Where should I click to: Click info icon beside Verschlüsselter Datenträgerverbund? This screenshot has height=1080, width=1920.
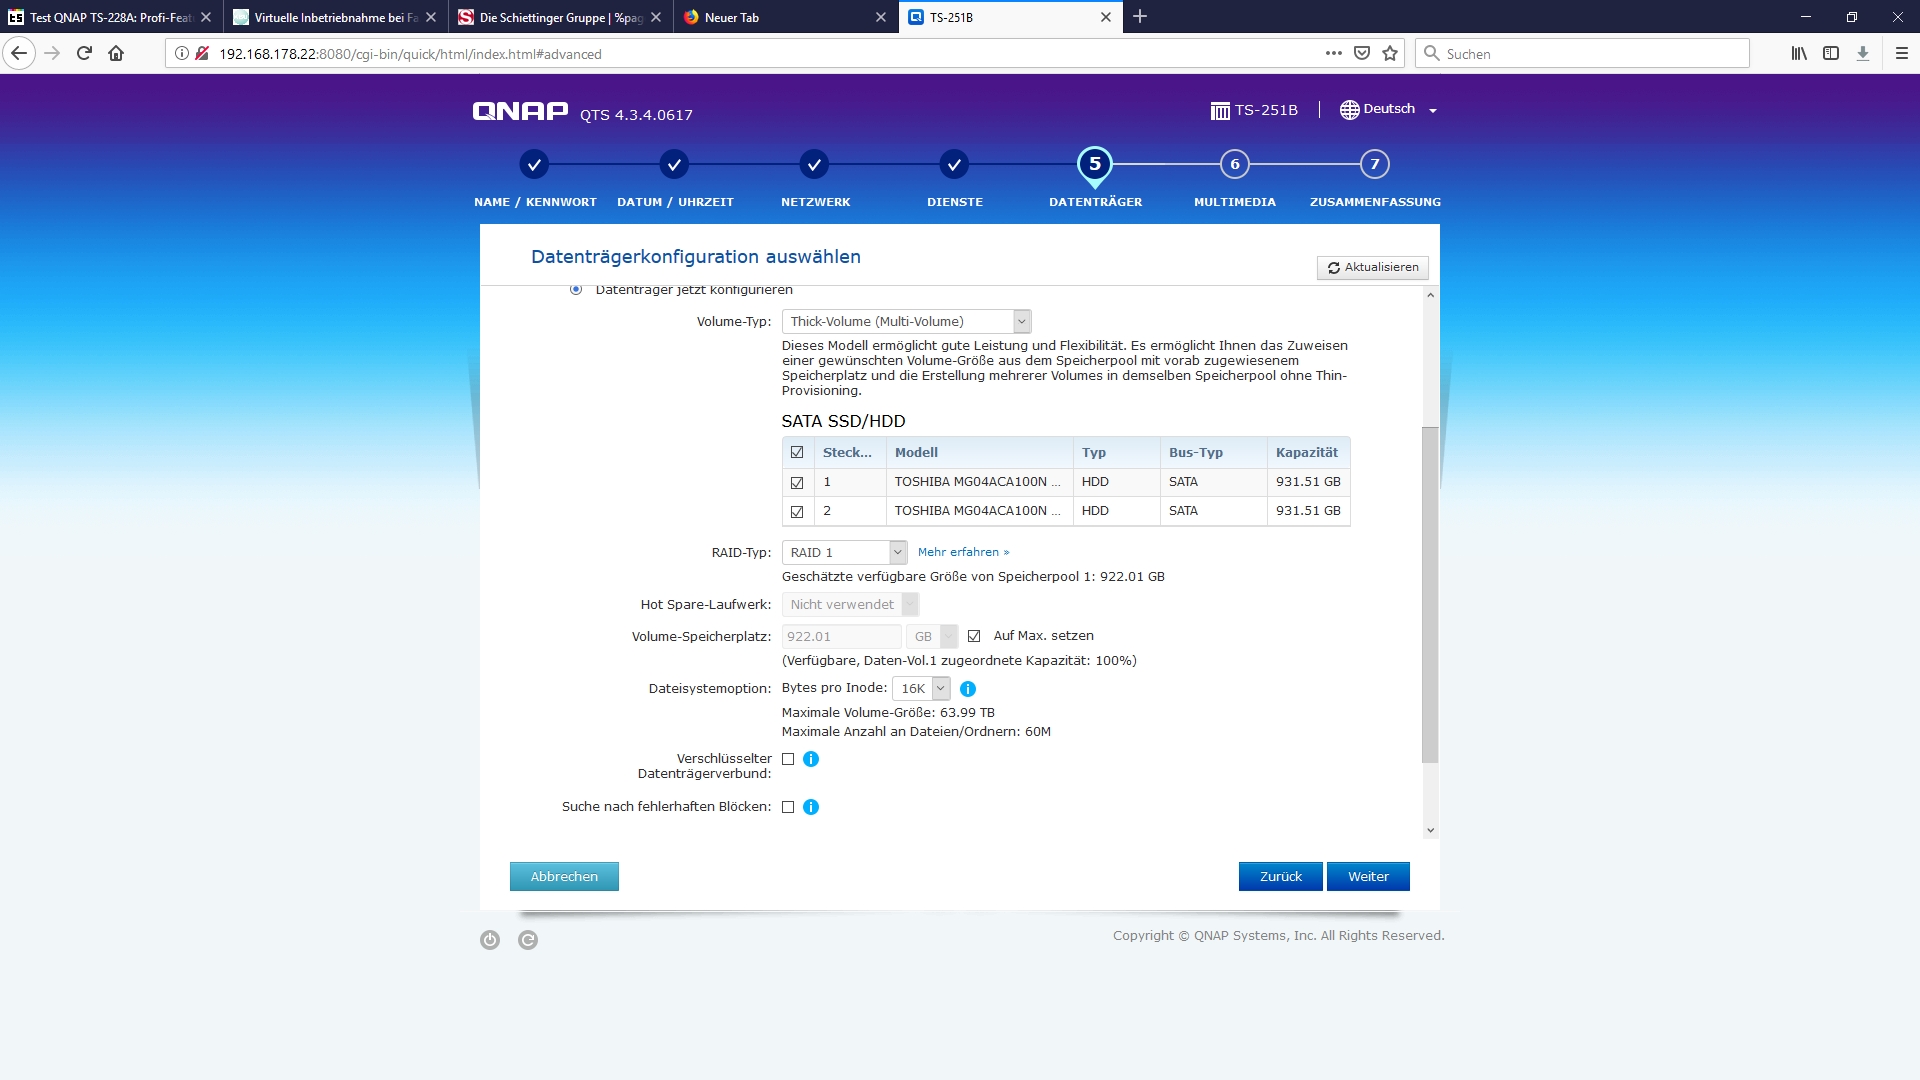click(811, 759)
